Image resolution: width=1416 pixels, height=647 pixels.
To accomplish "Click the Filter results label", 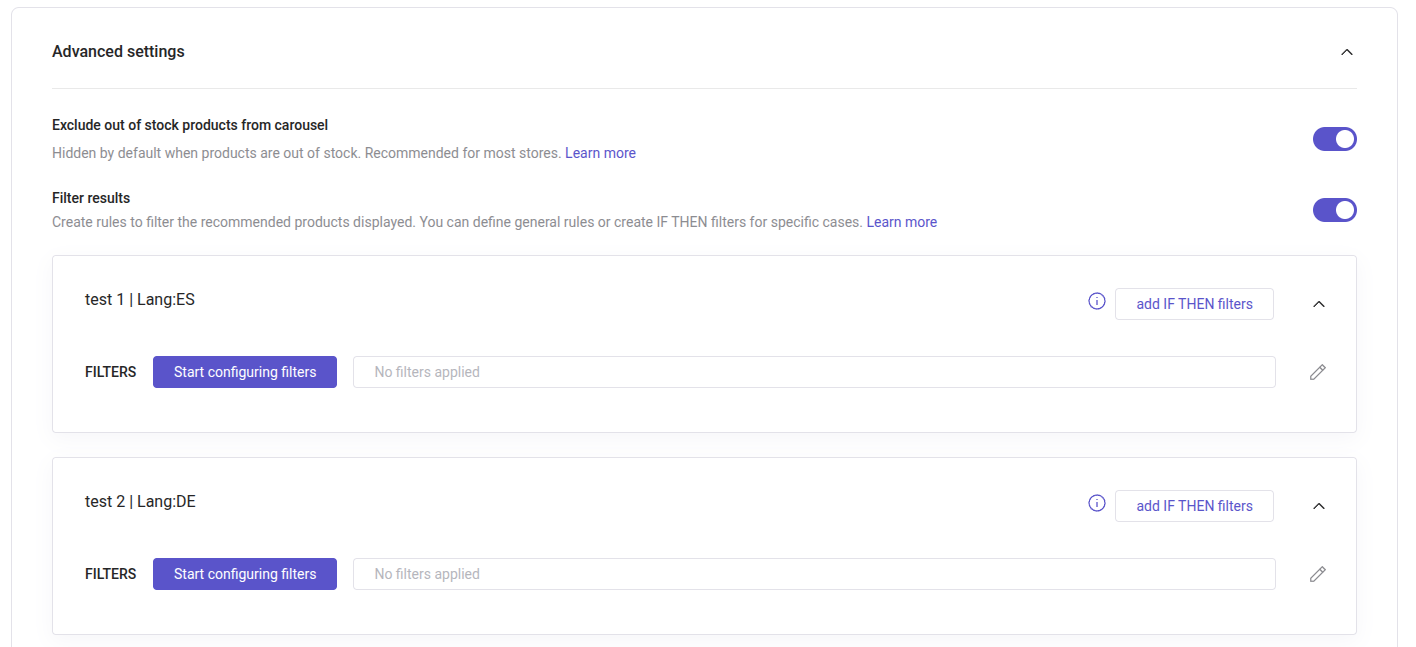I will point(91,198).
